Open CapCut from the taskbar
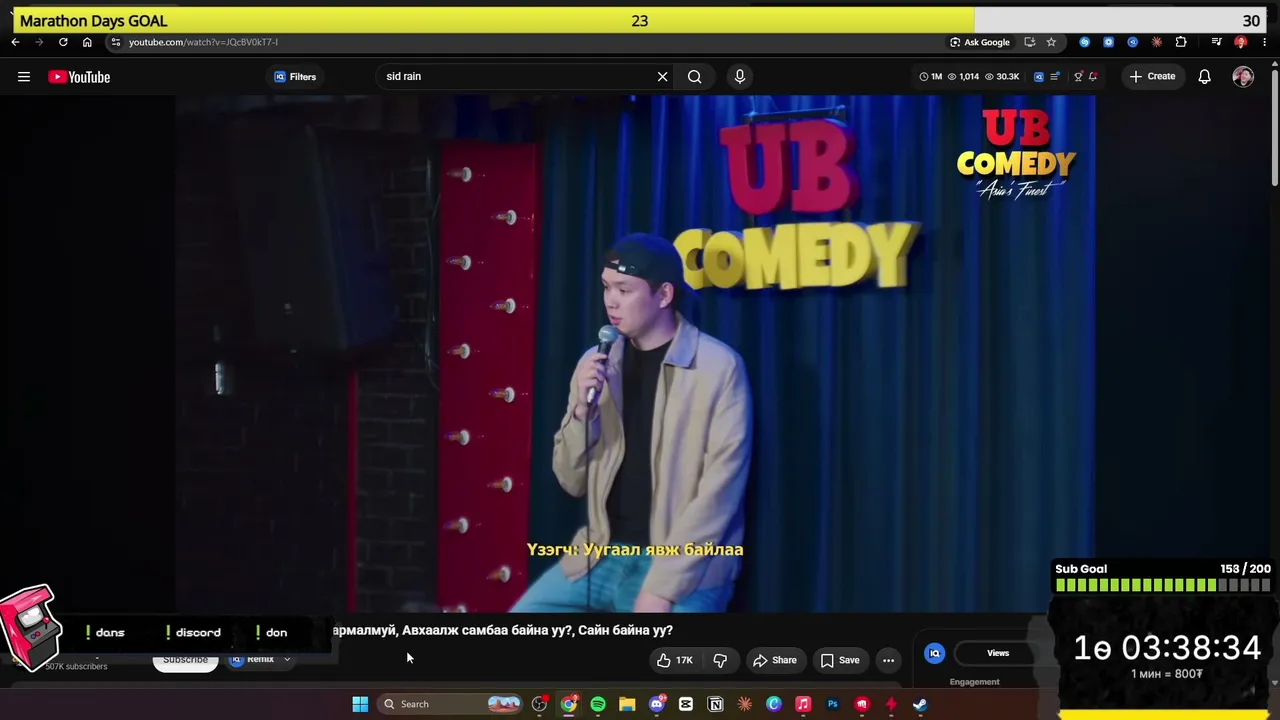The image size is (1280, 720). pyautogui.click(x=686, y=704)
